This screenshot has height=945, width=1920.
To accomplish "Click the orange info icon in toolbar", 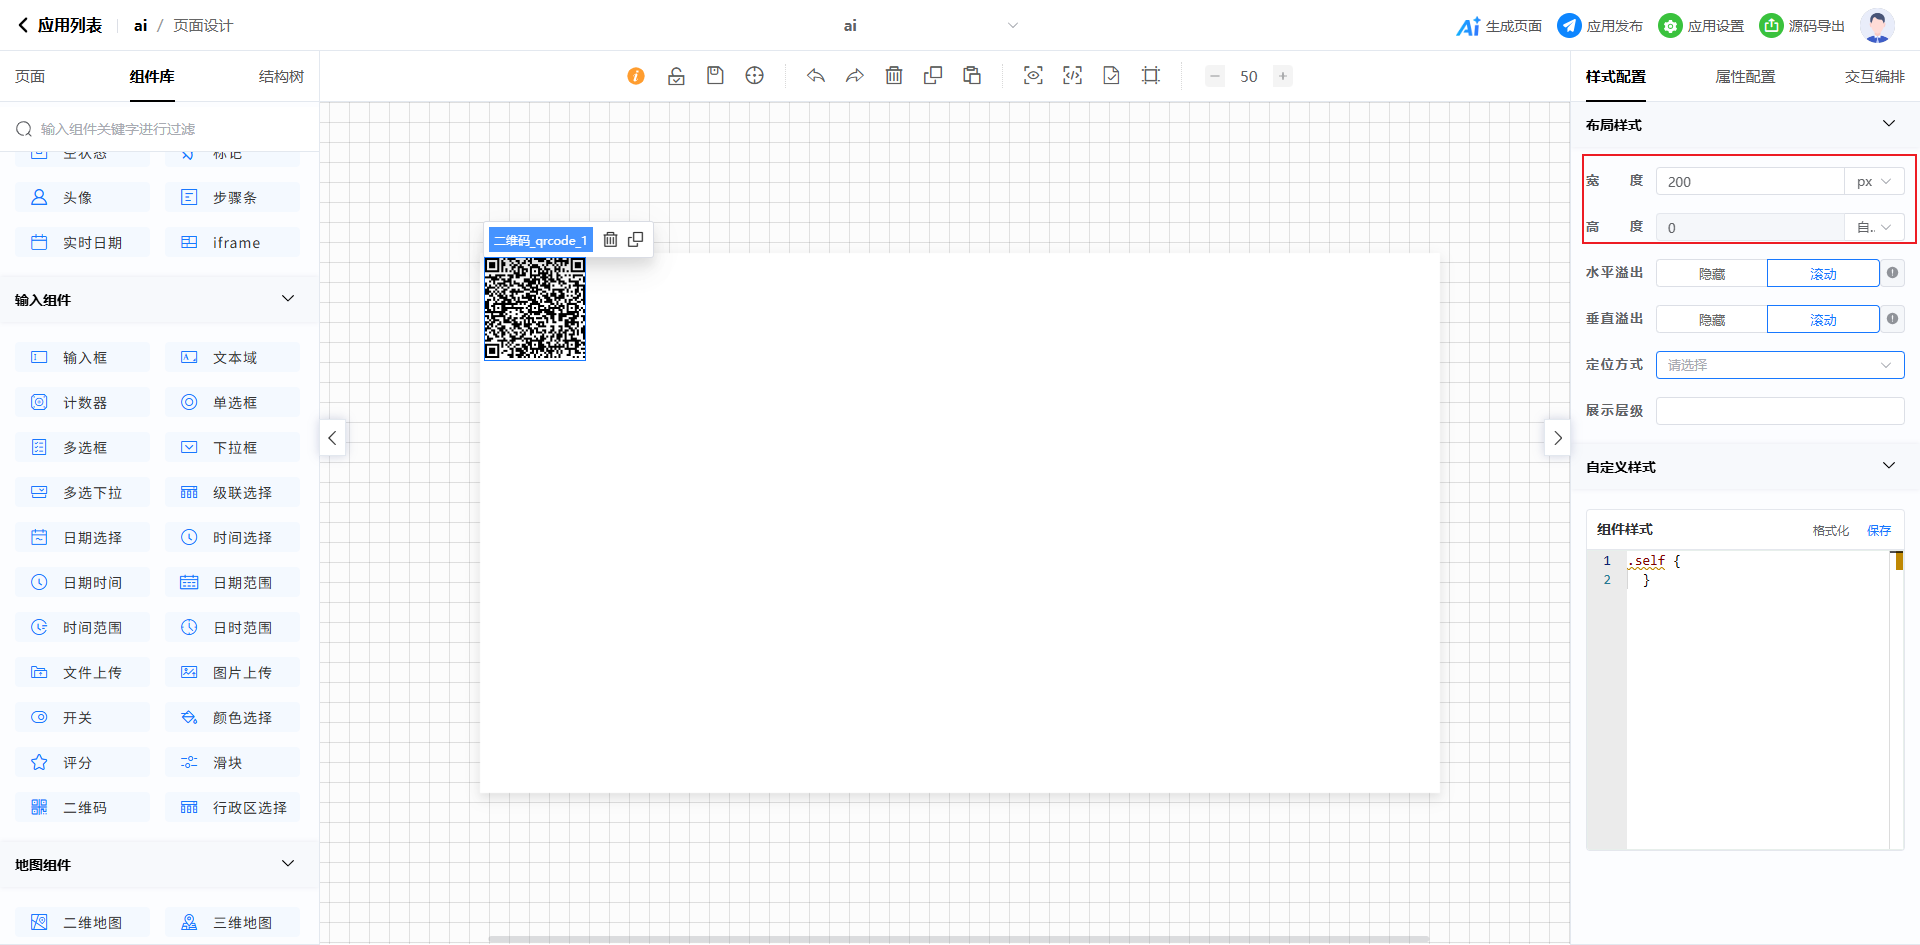I will [x=636, y=76].
